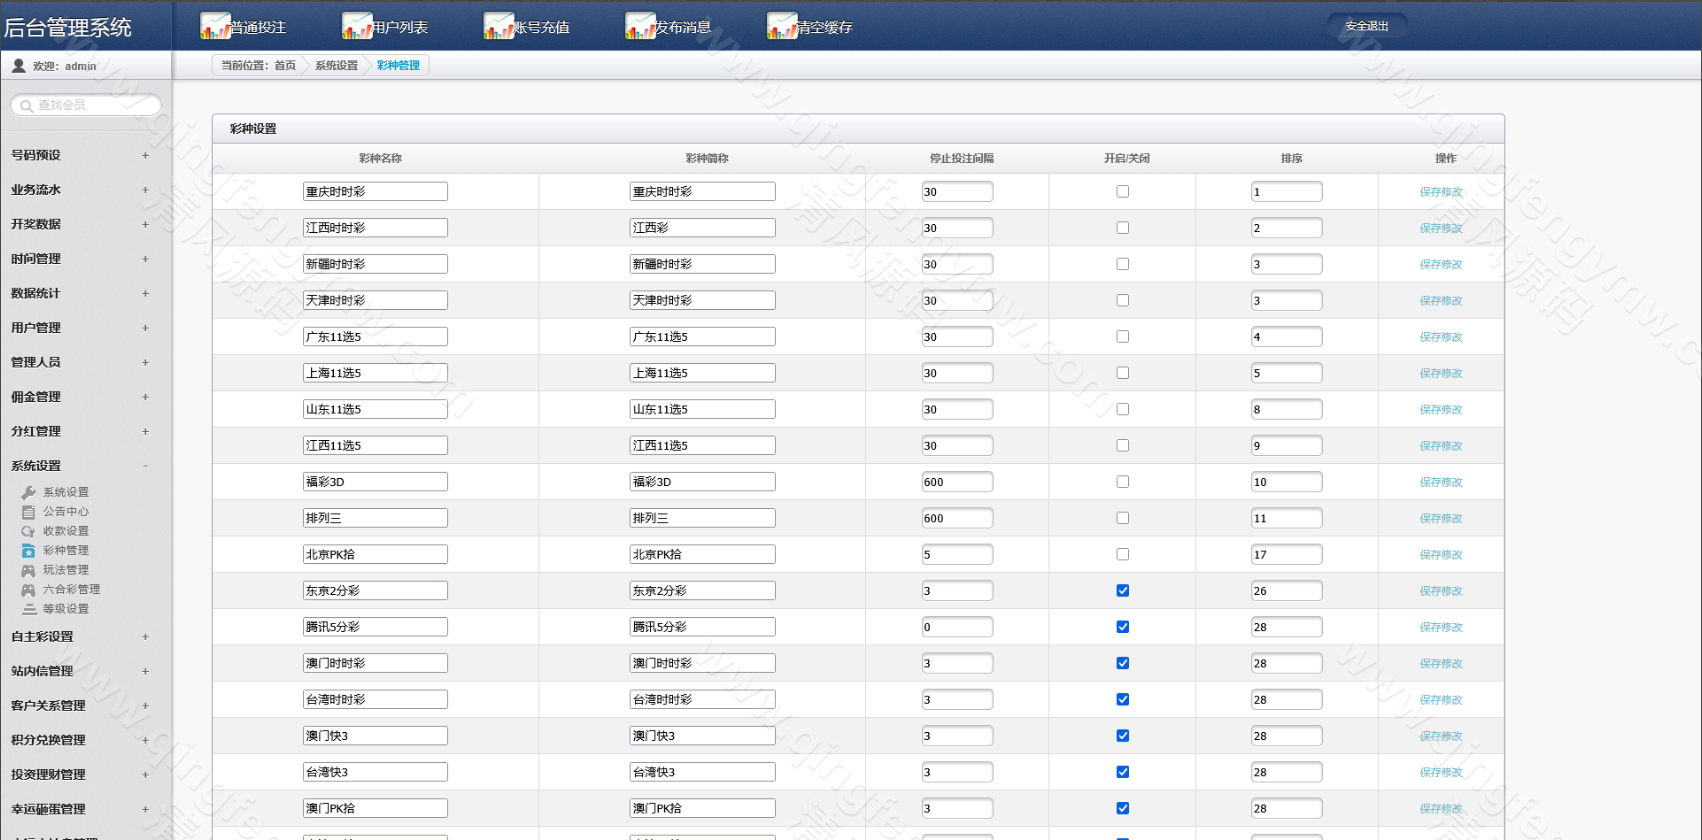This screenshot has width=1702, height=840.
Task: Click the 公告中心 document icon
Action: (x=28, y=512)
